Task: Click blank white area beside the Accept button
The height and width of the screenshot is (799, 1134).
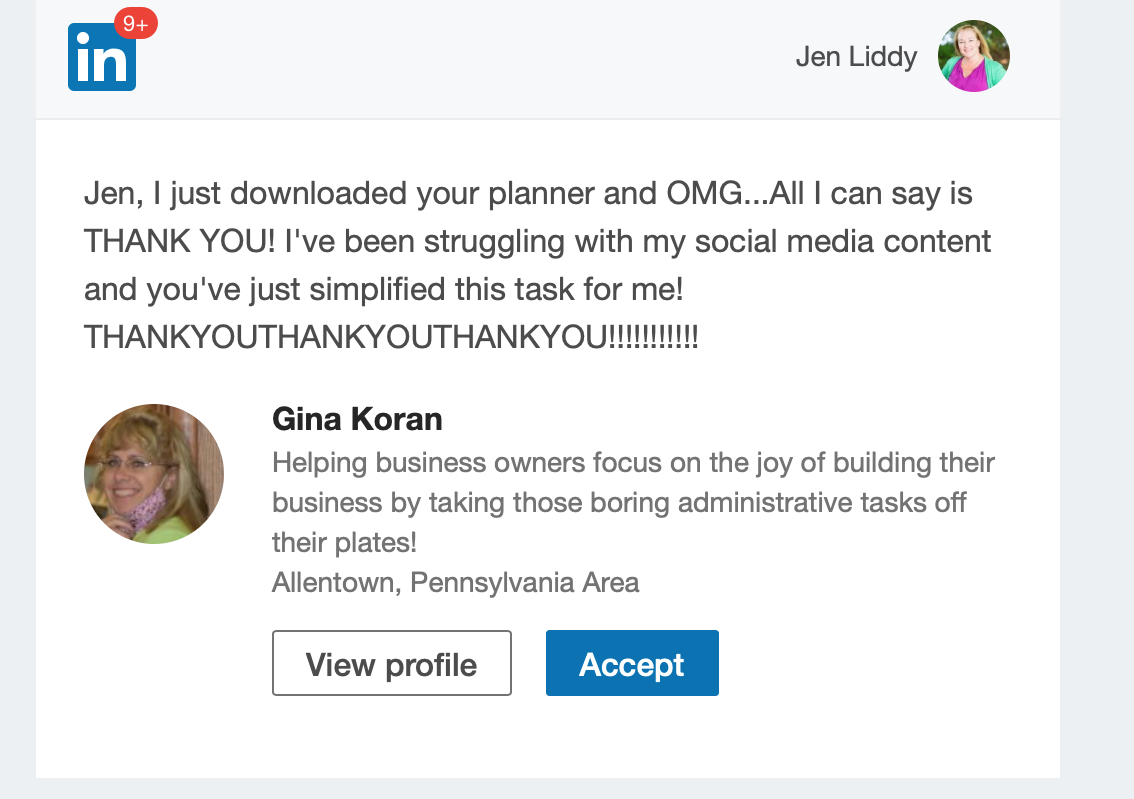Action: (x=880, y=663)
